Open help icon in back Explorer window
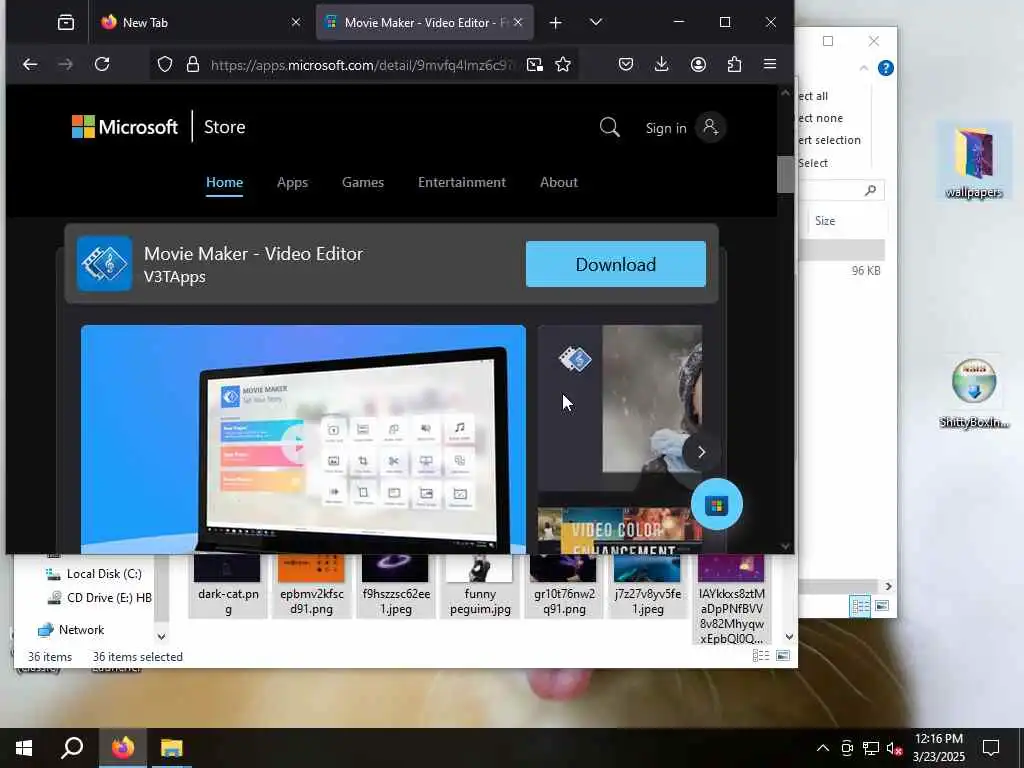Screen dimensions: 1024x768 (x=886, y=68)
